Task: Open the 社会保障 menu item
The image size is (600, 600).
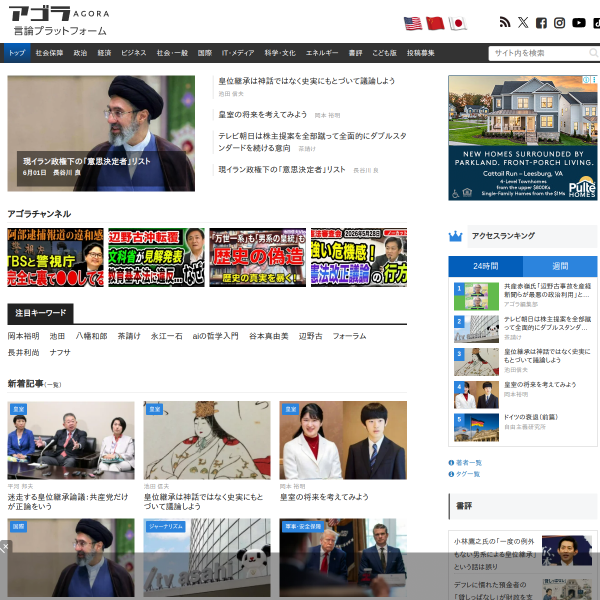Action: (x=49, y=53)
